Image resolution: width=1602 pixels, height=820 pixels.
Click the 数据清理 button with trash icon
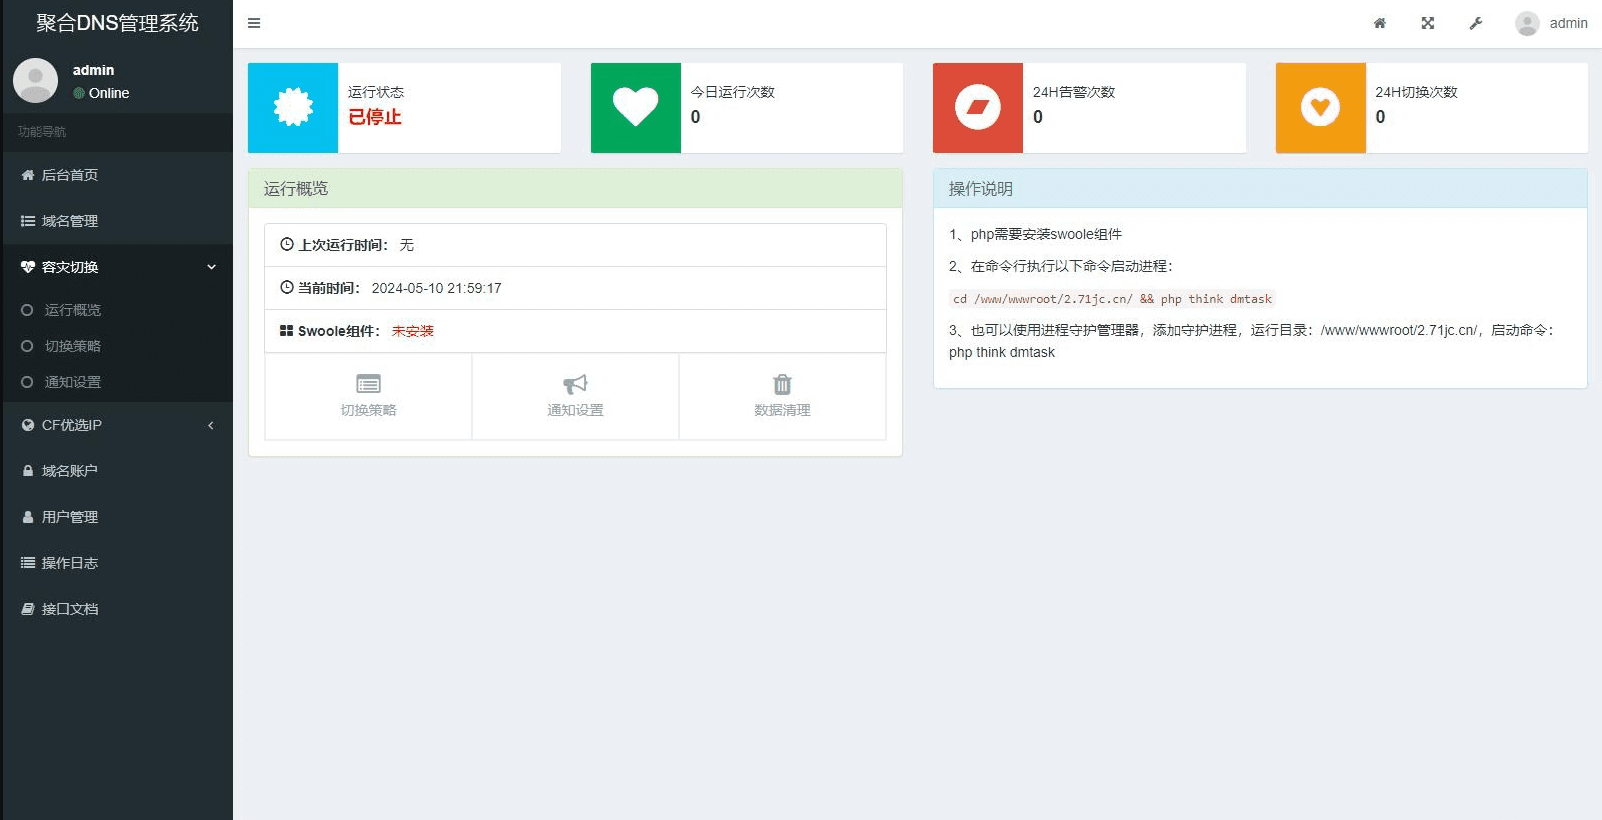pyautogui.click(x=782, y=396)
